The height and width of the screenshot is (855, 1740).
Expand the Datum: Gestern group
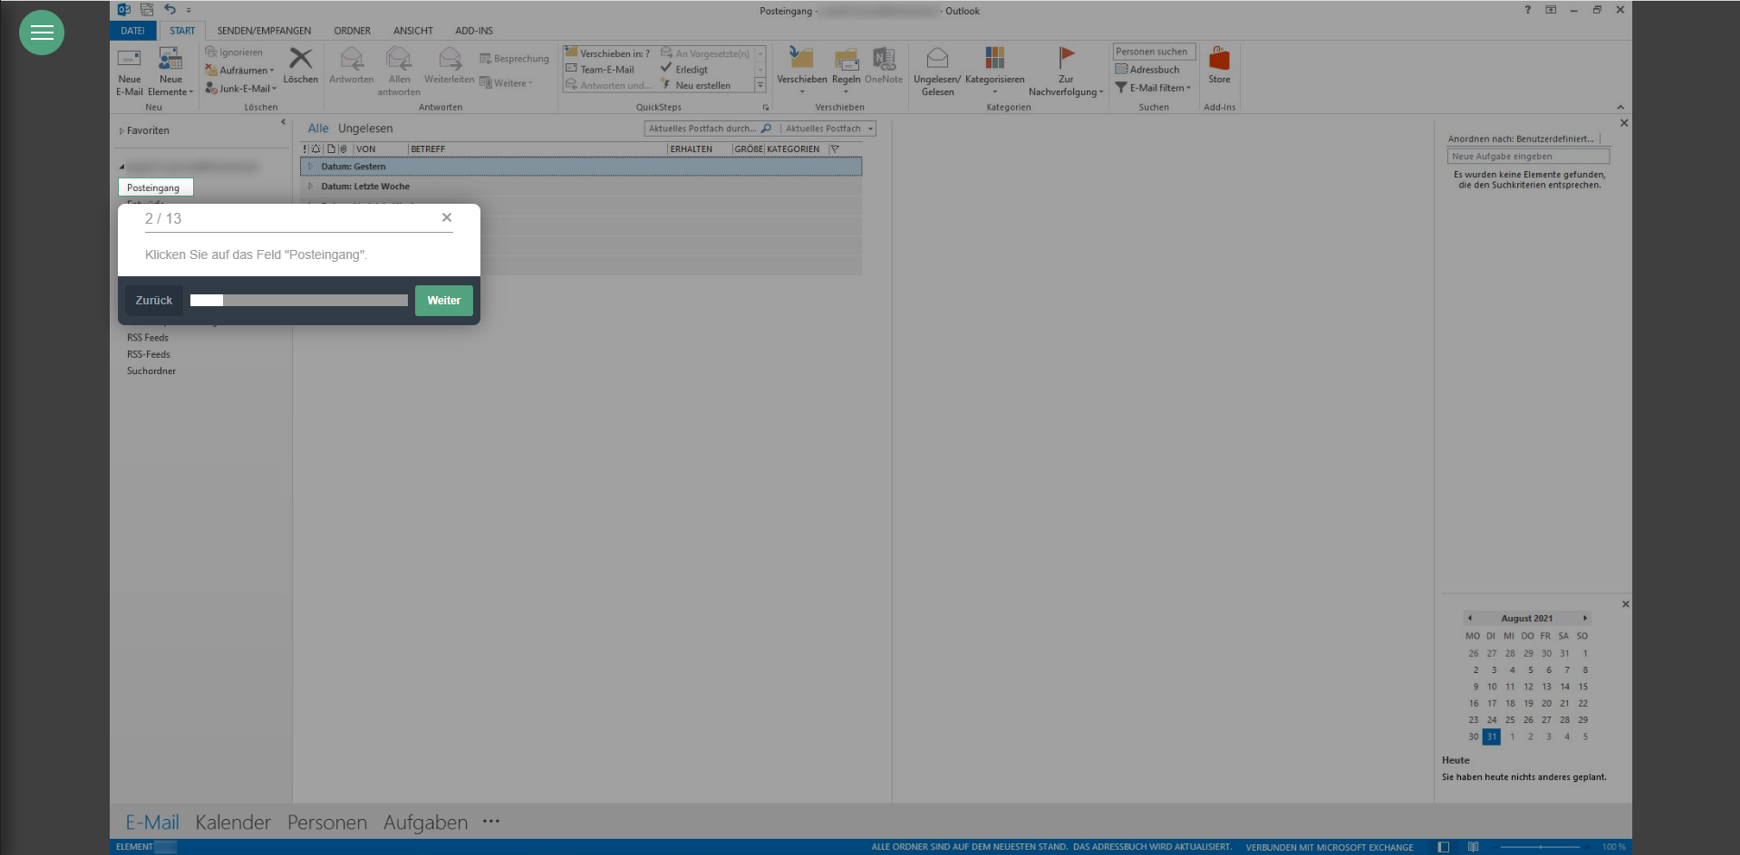pos(311,167)
